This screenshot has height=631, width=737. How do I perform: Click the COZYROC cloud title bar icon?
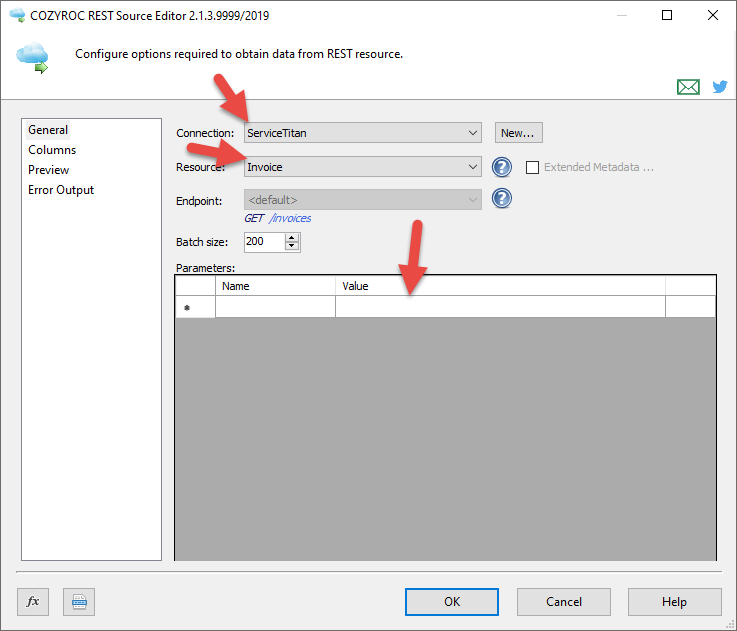coord(17,15)
